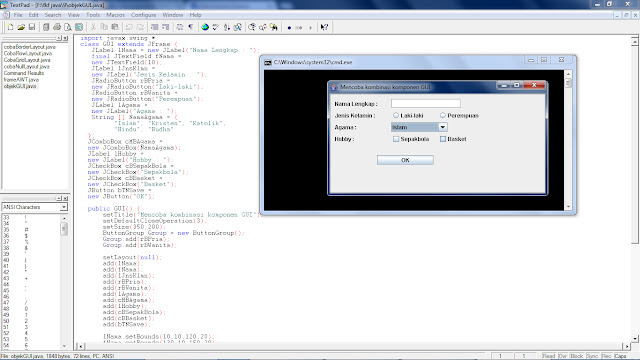Click the cmd.exe window scroll down arrow
The height and width of the screenshot is (360, 640).
point(568,207)
